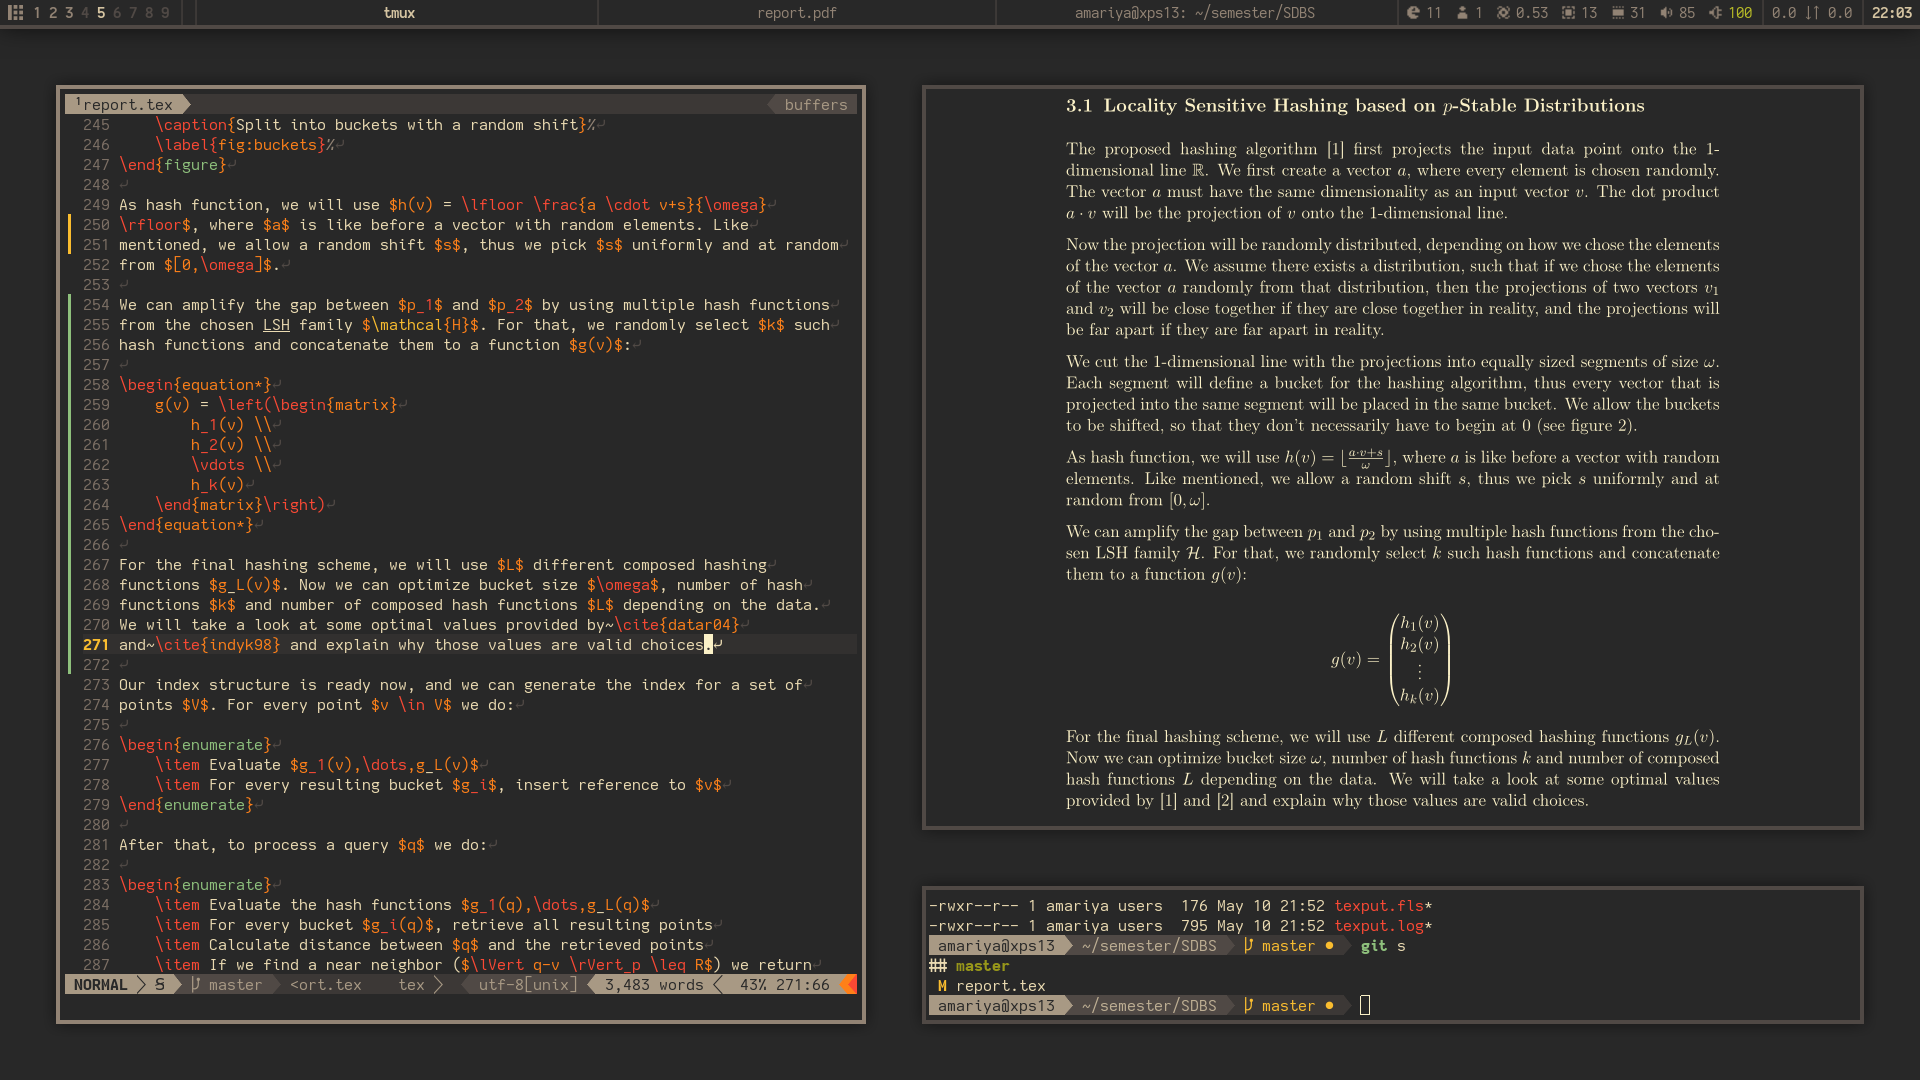Click the pacman package updates icon
Screen dimensions: 1920x1080
[x=1413, y=13]
